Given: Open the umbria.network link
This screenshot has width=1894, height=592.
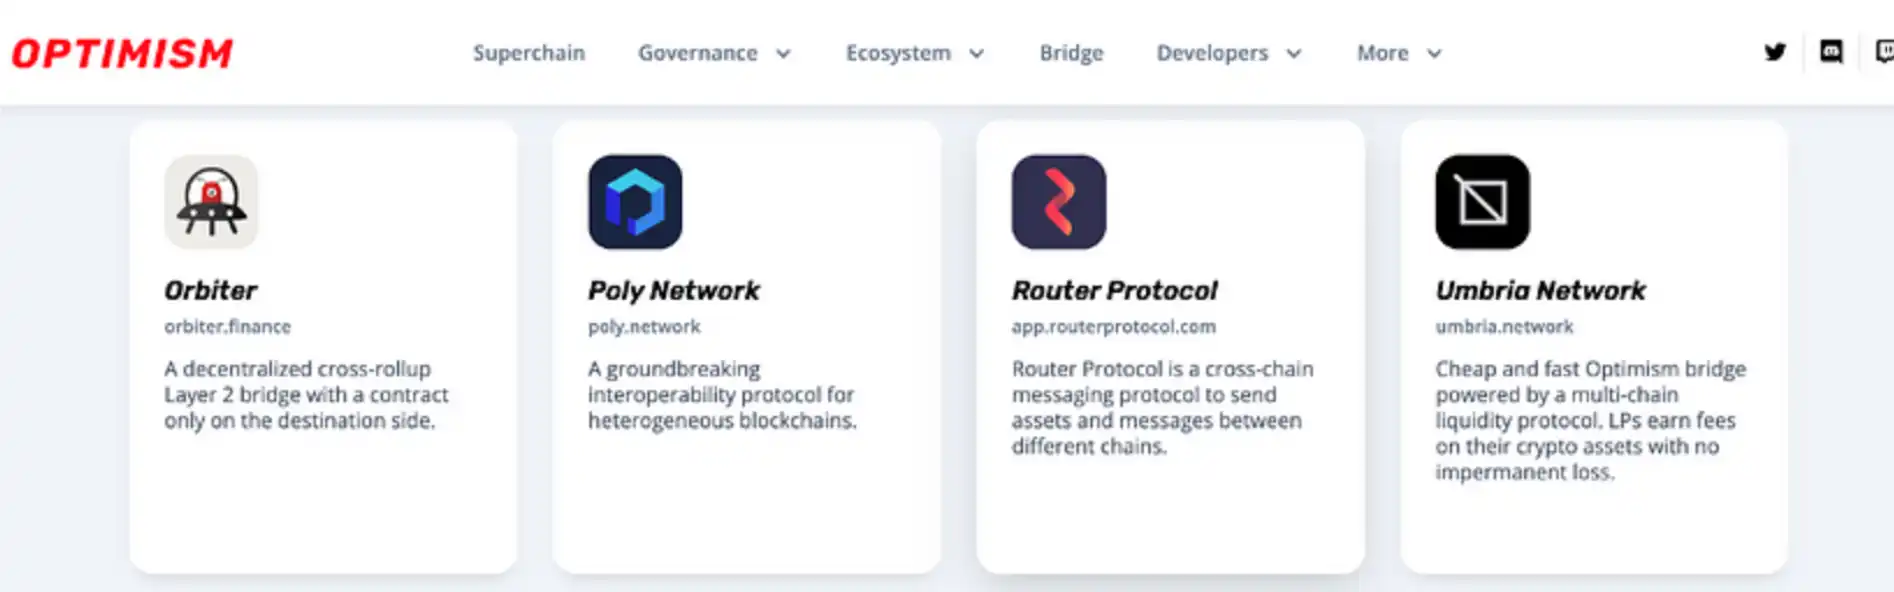Looking at the screenshot, I should [x=1504, y=327].
